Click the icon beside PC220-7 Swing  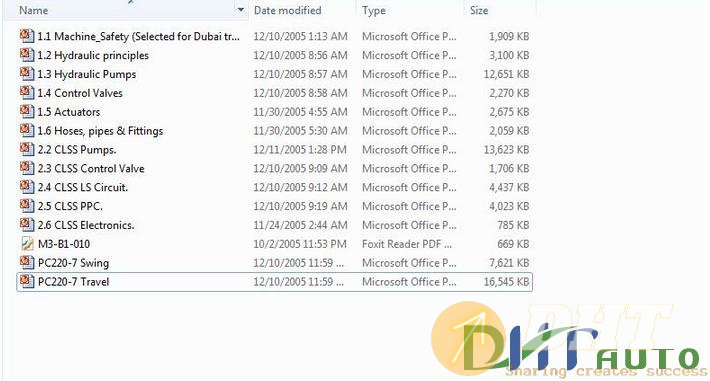[x=27, y=263]
